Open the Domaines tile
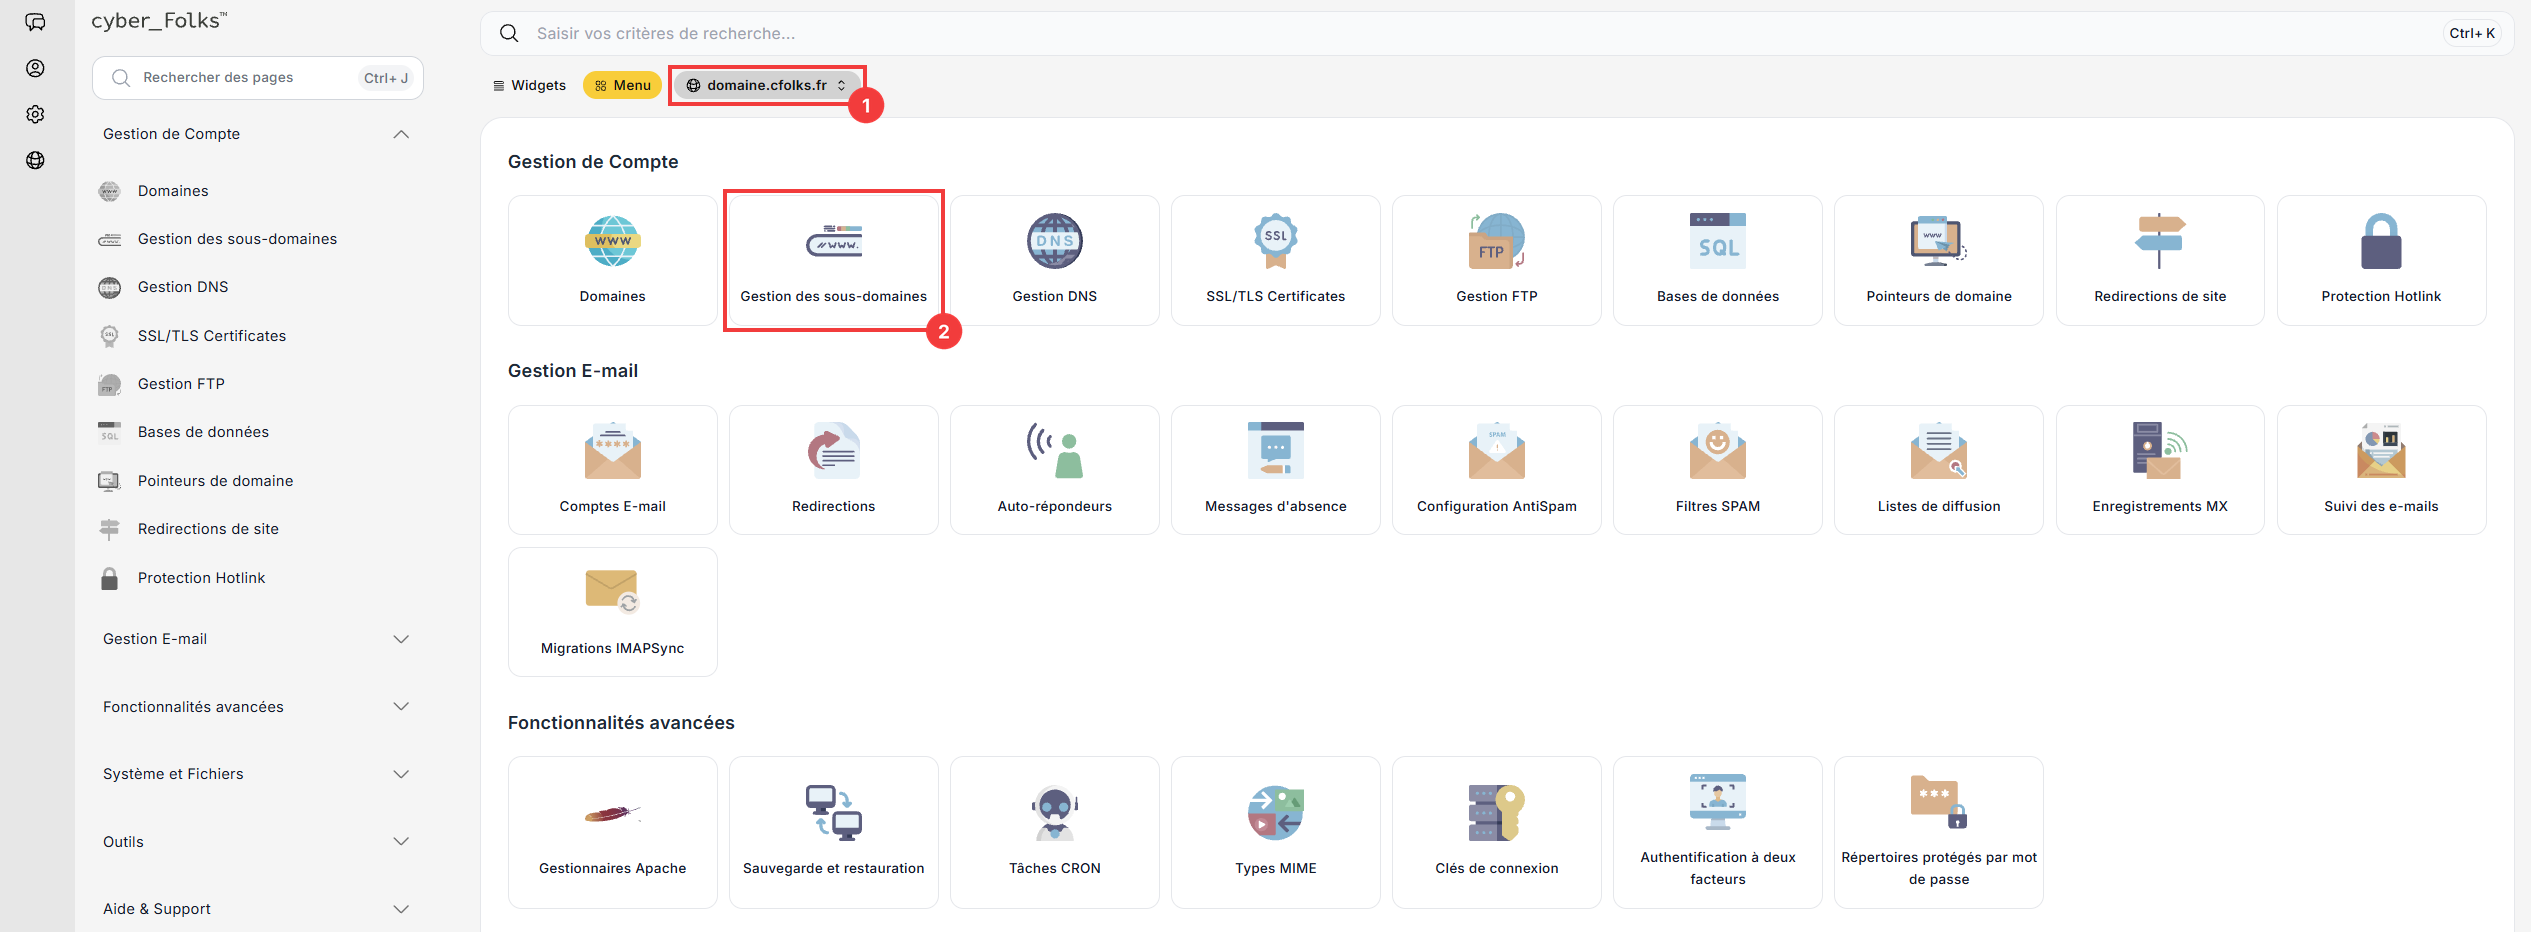The image size is (2531, 932). (612, 260)
